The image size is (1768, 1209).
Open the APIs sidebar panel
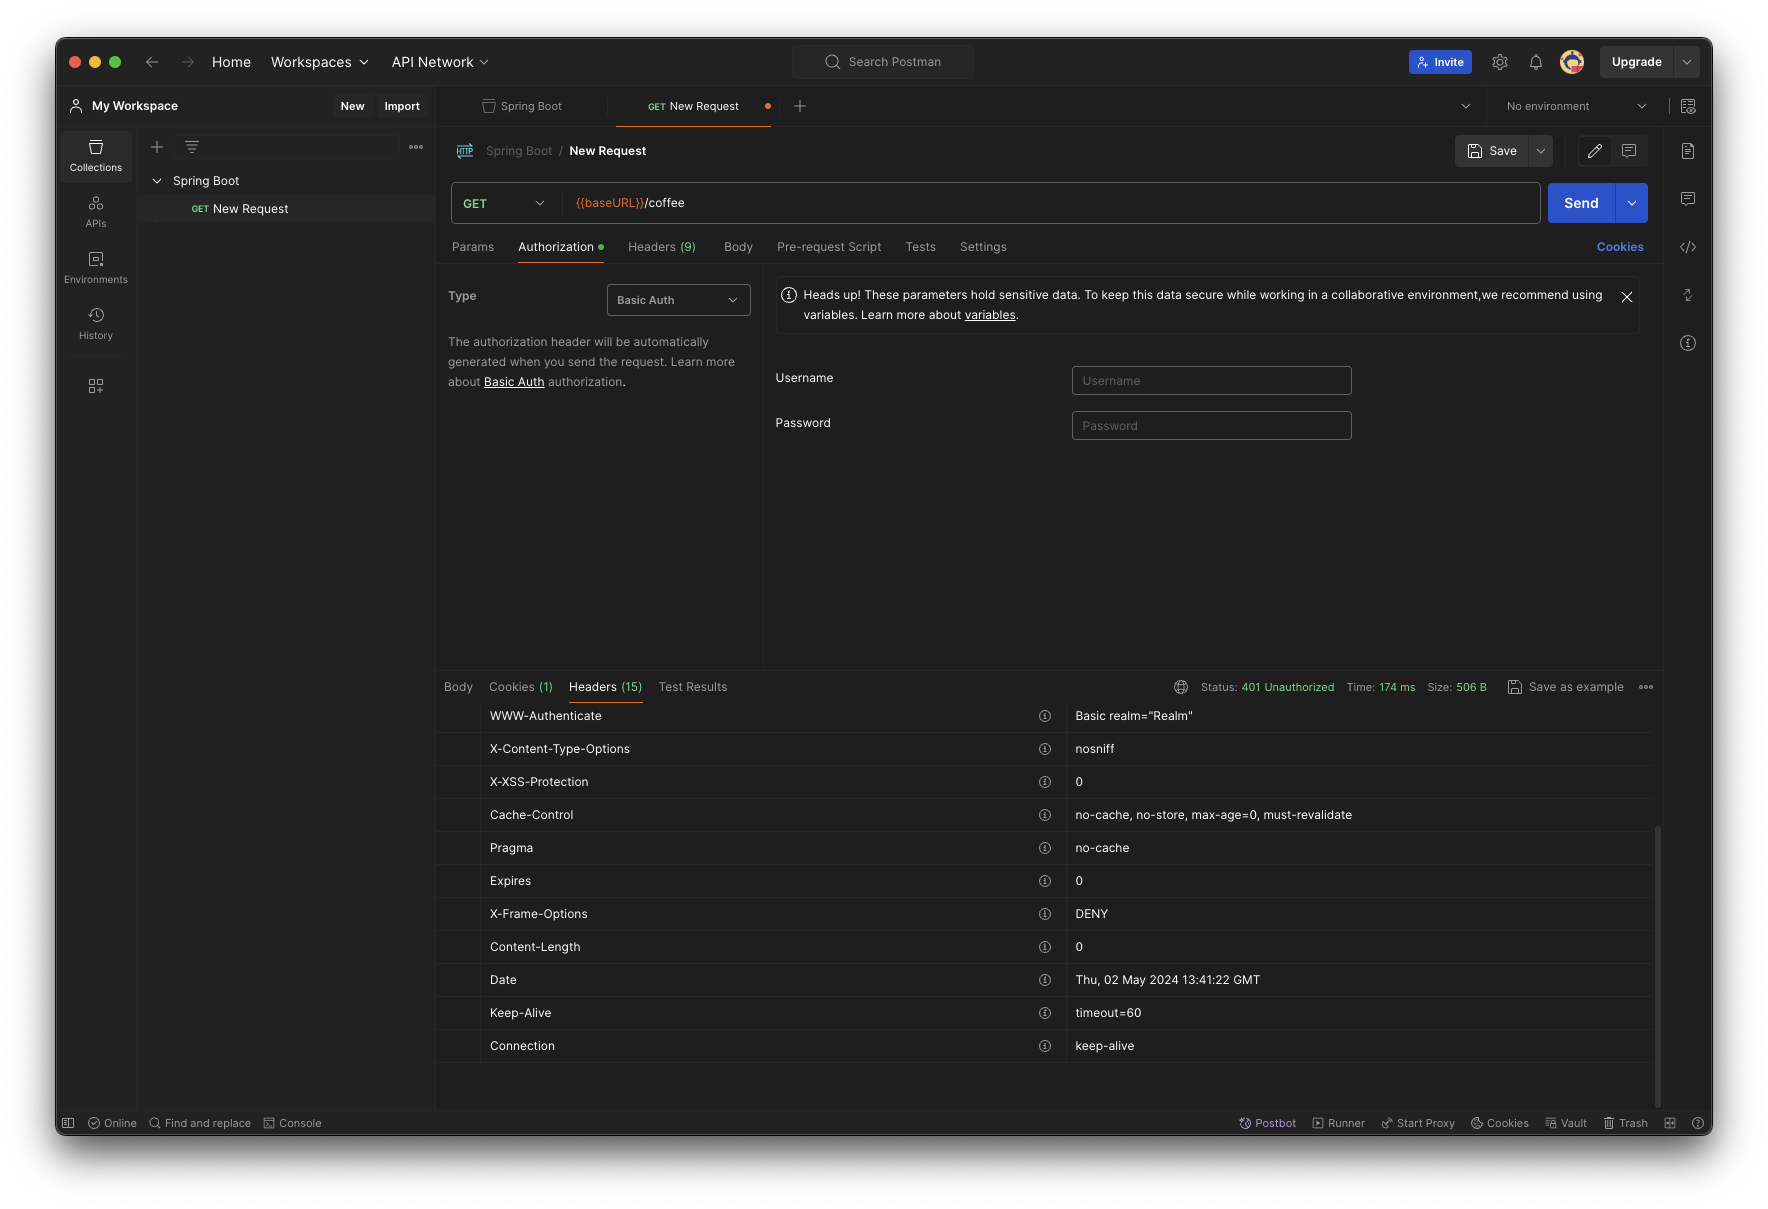pos(96,212)
